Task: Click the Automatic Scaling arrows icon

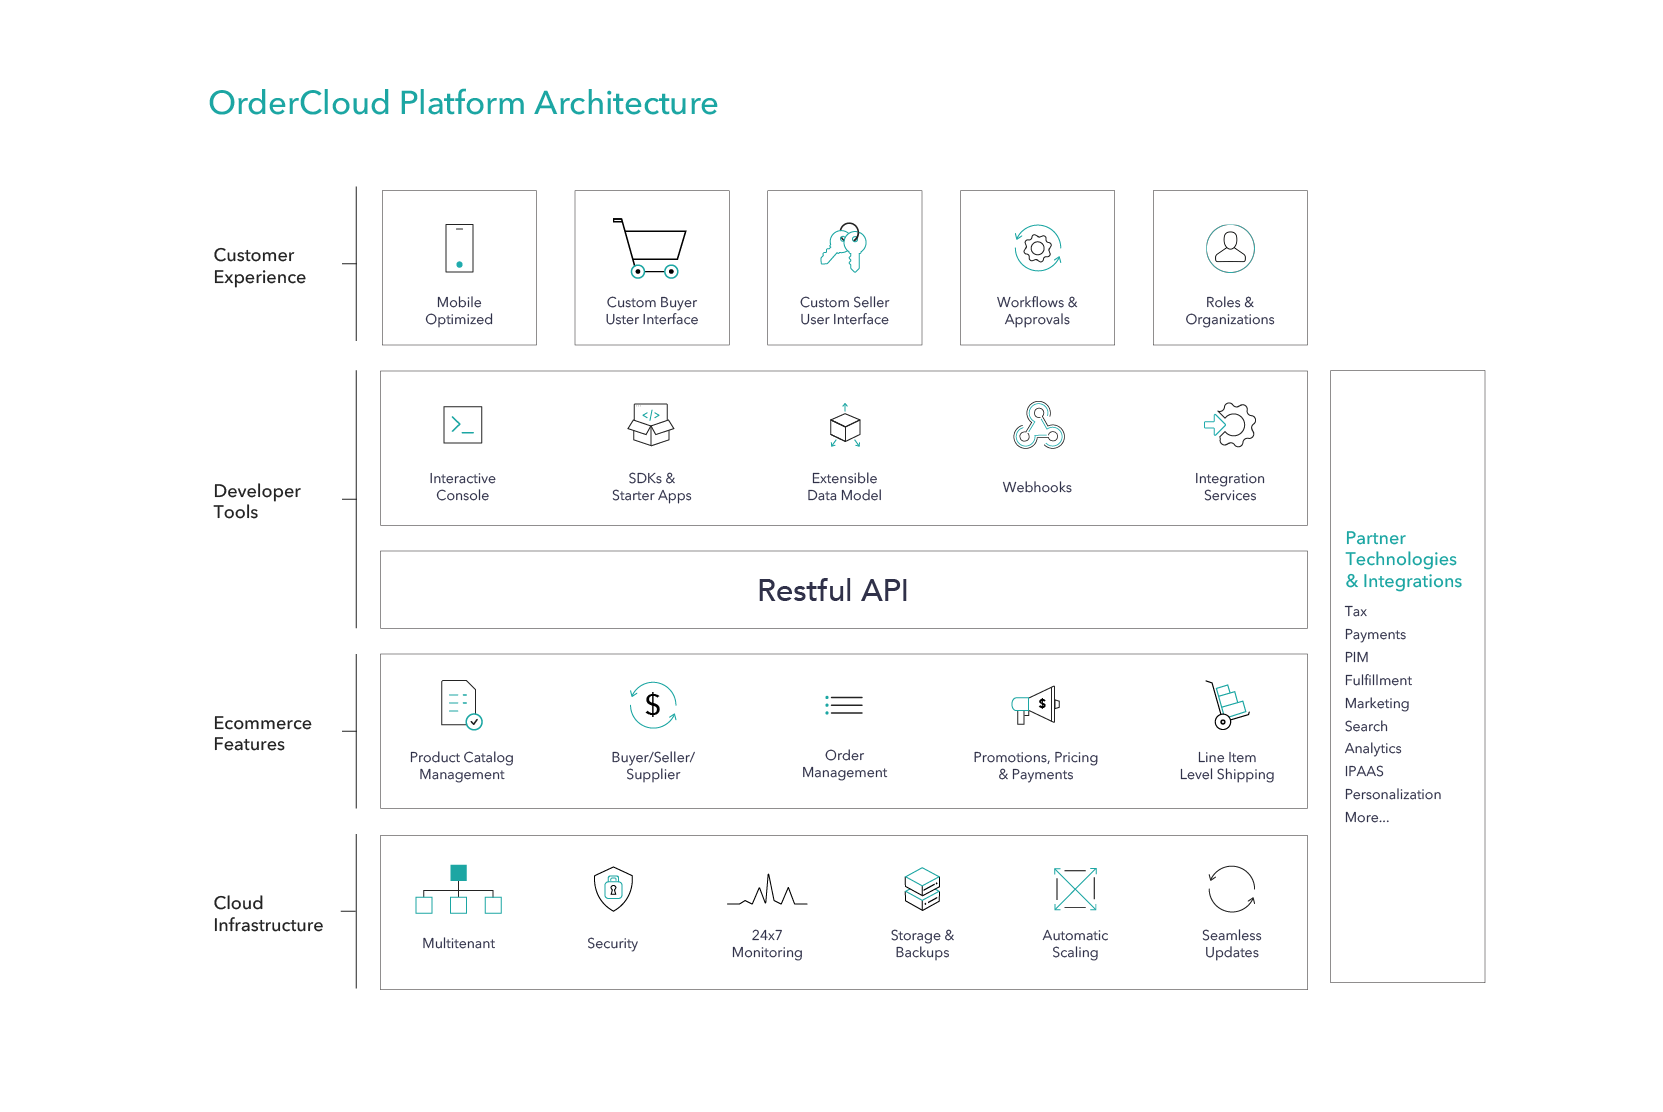Action: click(1075, 889)
